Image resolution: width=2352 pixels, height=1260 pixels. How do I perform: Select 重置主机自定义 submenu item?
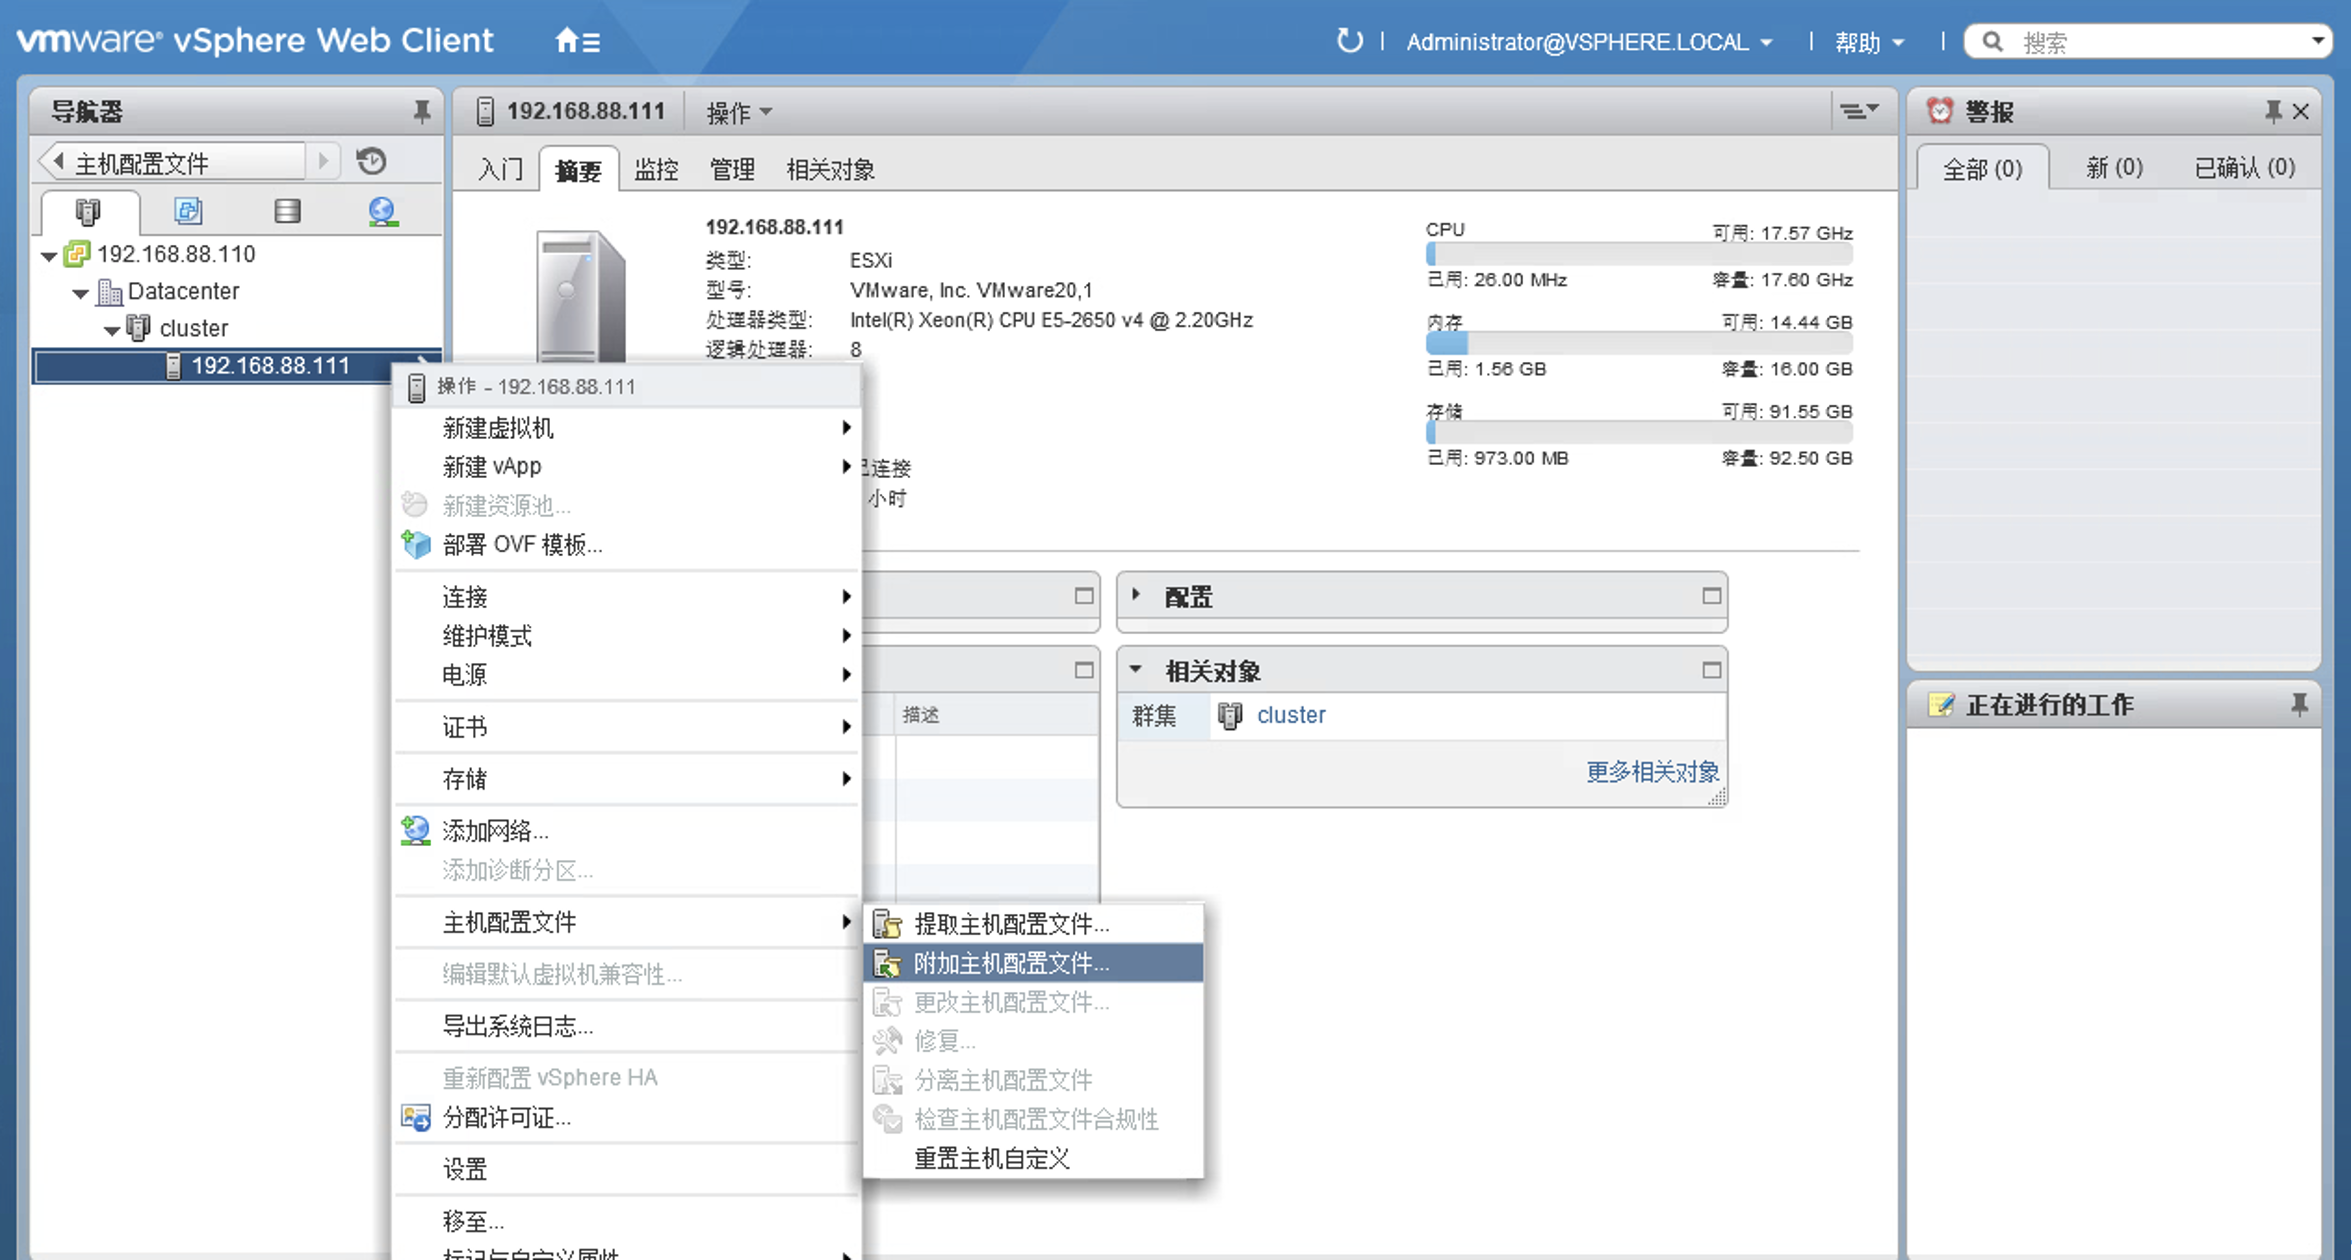click(1033, 1158)
